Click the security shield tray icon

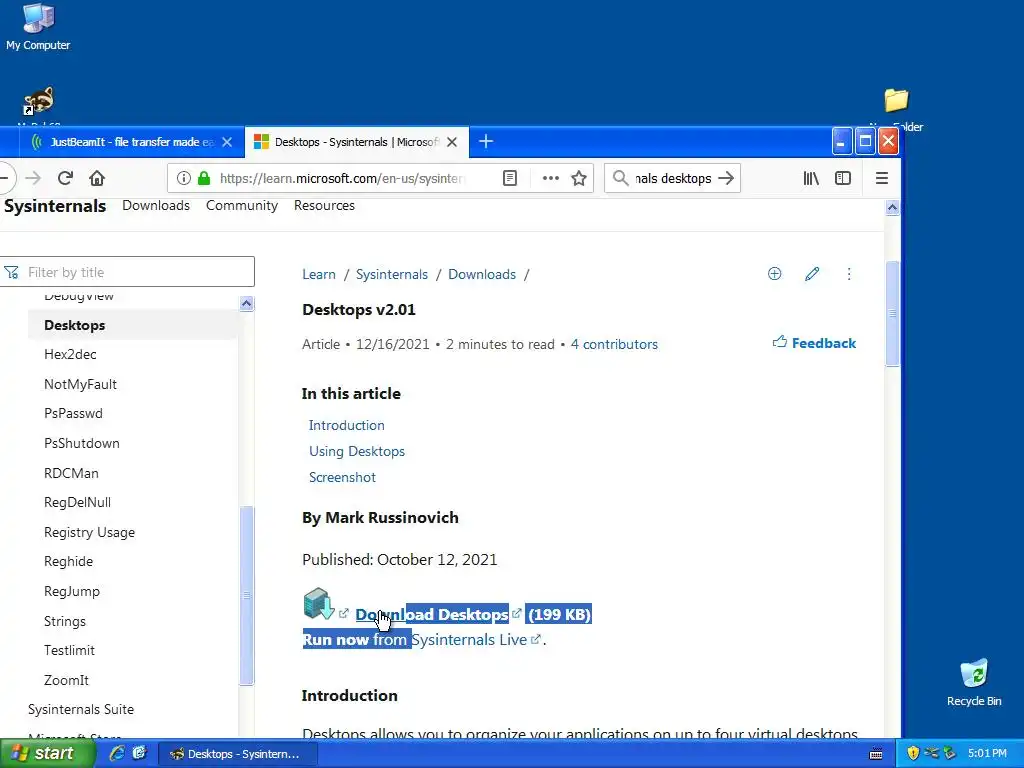(x=913, y=753)
